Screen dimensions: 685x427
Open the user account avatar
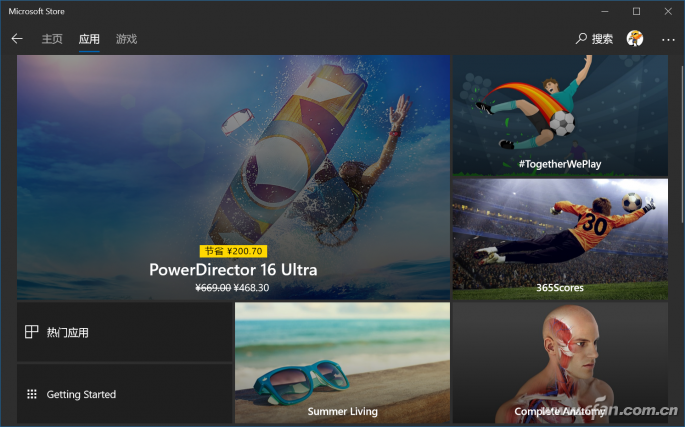635,38
